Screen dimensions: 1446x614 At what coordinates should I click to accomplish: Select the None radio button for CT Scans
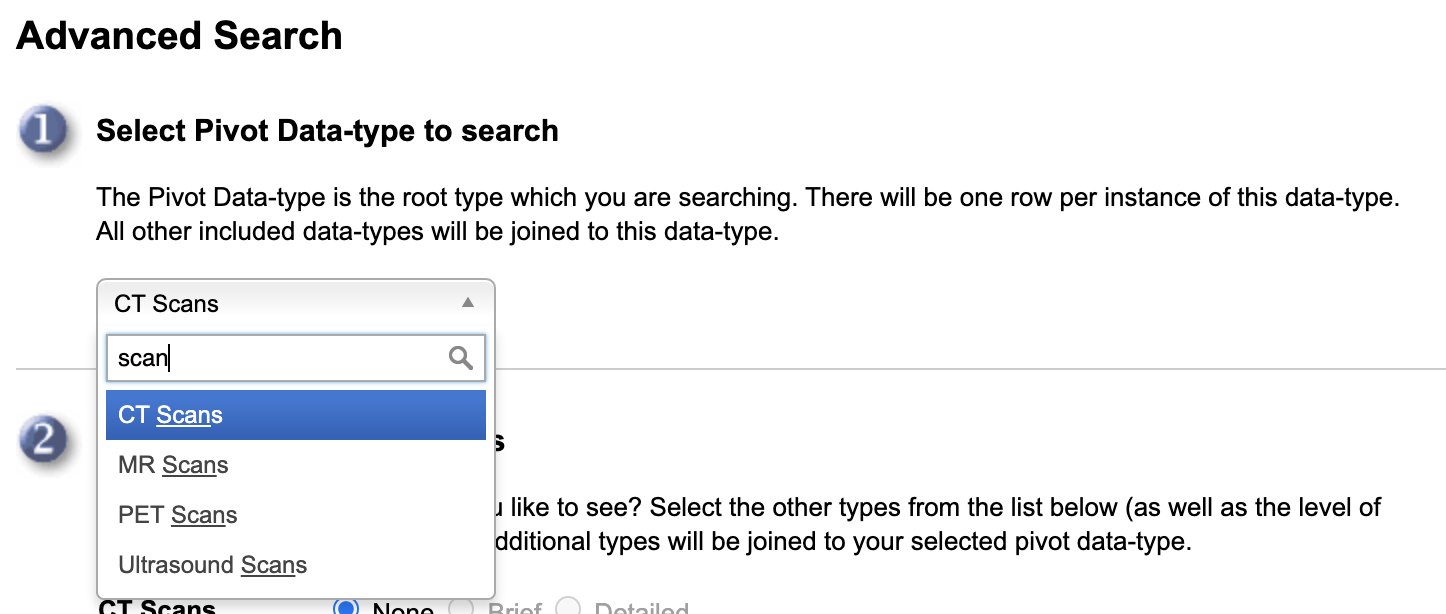click(x=347, y=608)
